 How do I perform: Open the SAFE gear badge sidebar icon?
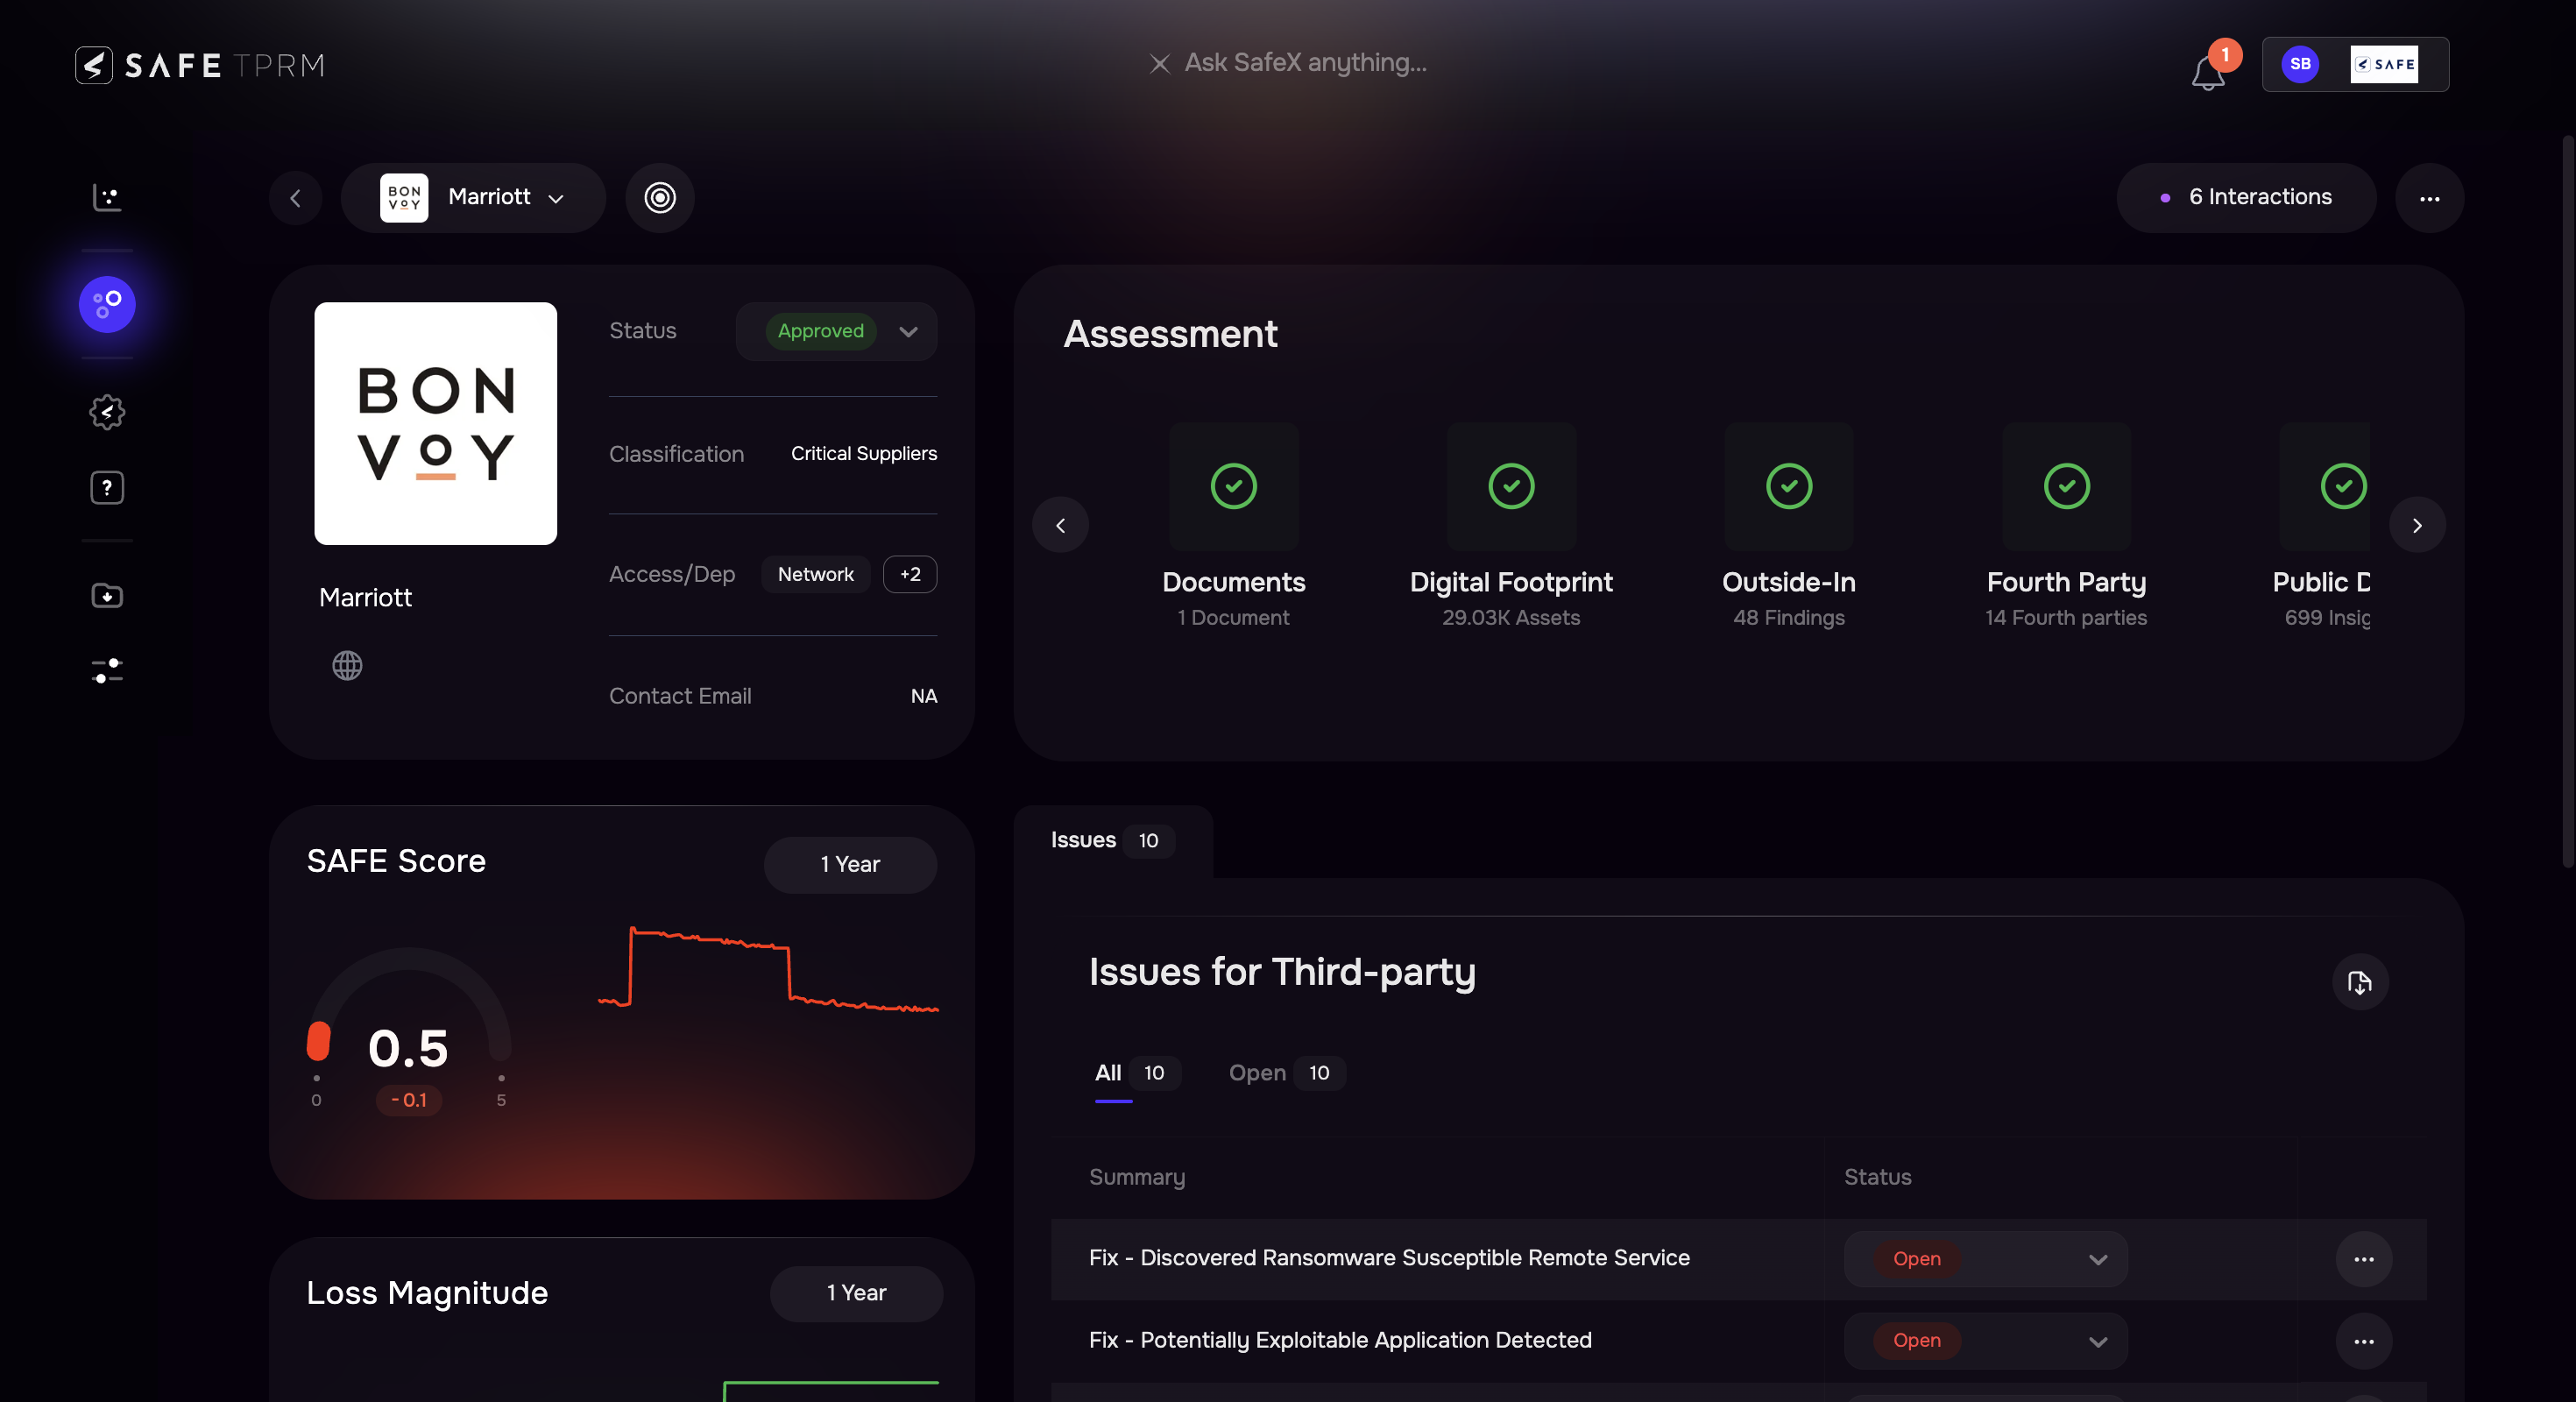click(x=107, y=412)
